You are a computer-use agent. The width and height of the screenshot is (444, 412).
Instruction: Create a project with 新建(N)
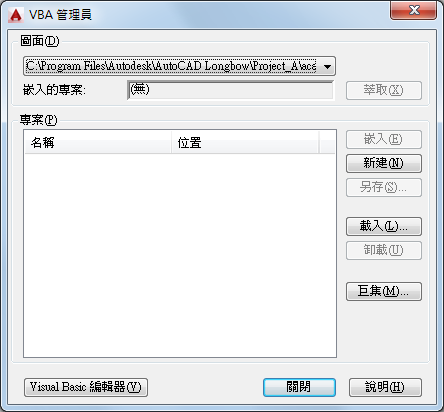[x=384, y=163]
